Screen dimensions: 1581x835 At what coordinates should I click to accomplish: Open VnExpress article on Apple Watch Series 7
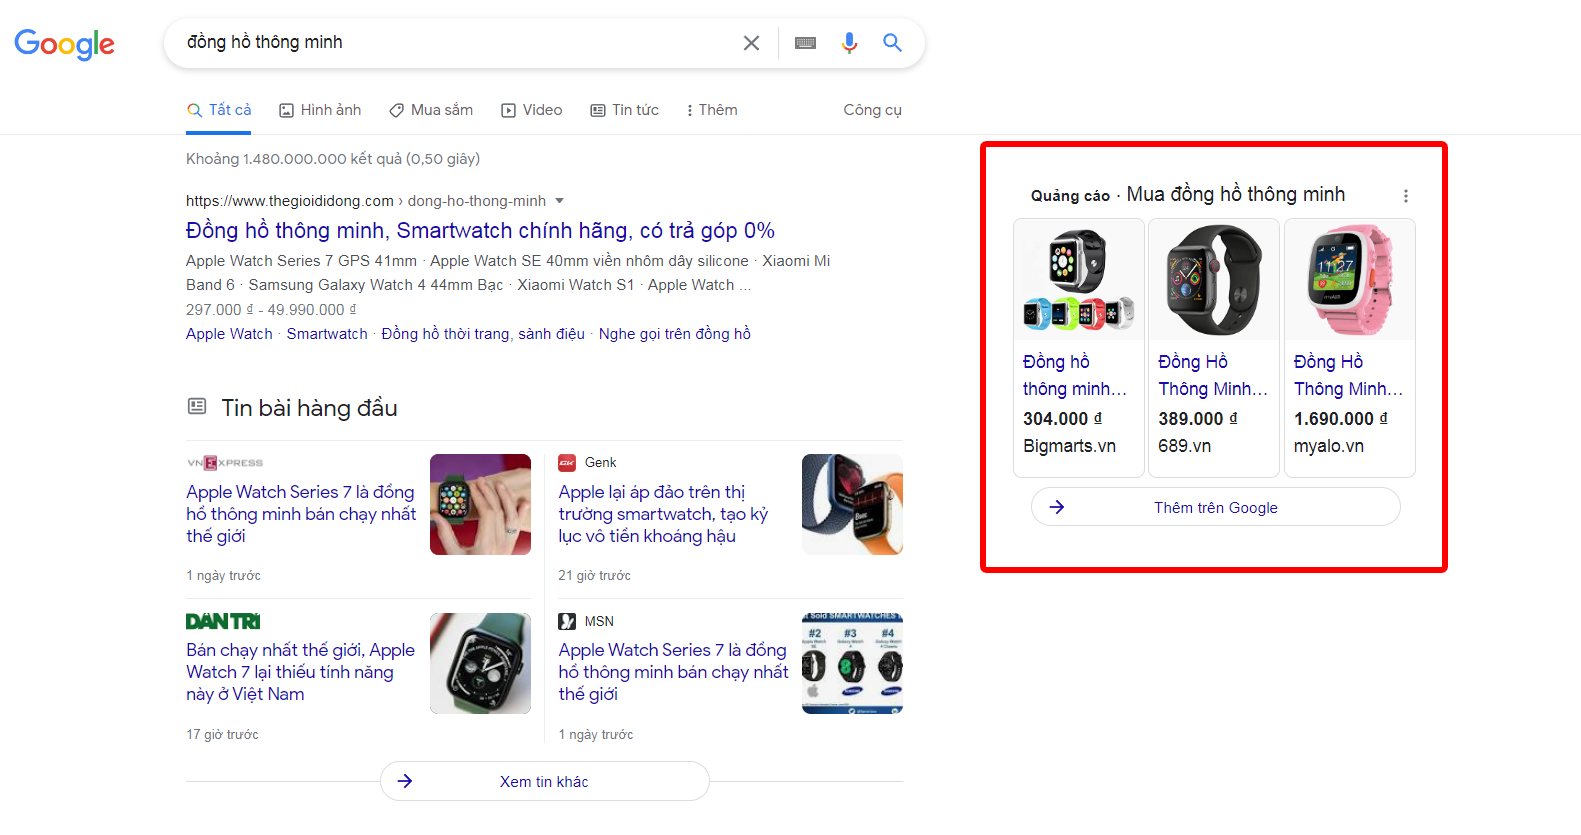pos(301,514)
